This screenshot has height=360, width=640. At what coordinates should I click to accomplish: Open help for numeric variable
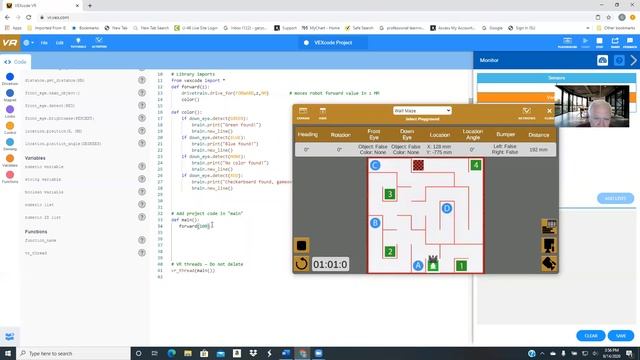(x=142, y=166)
